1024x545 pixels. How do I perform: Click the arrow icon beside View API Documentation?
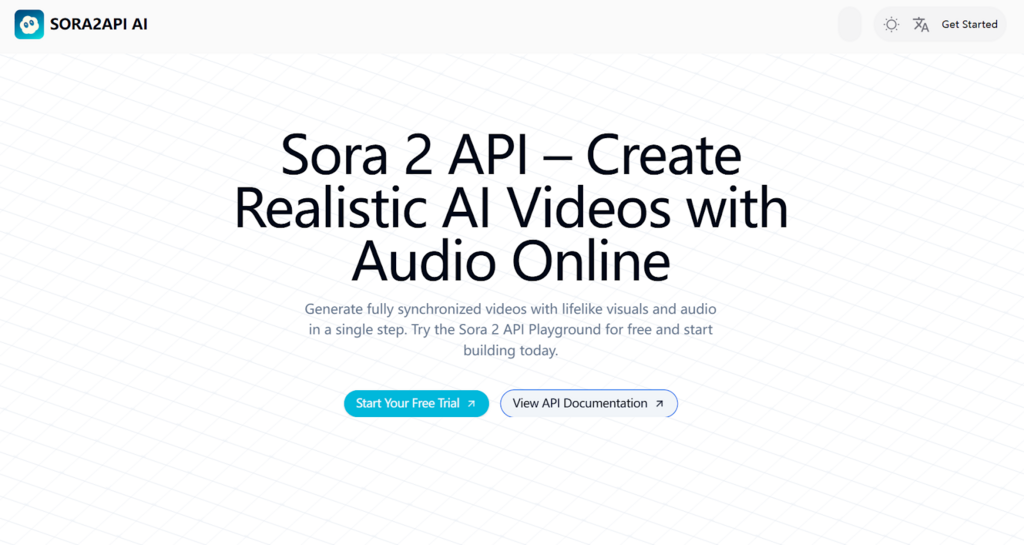pos(659,404)
